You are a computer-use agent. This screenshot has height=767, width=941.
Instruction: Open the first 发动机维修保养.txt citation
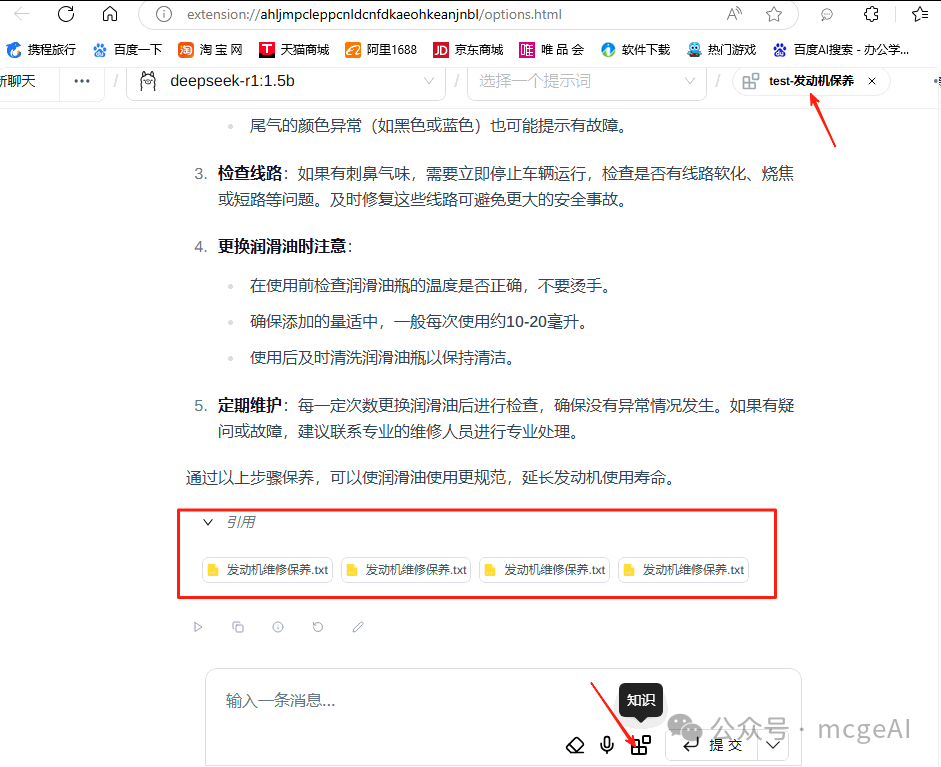(x=266, y=569)
